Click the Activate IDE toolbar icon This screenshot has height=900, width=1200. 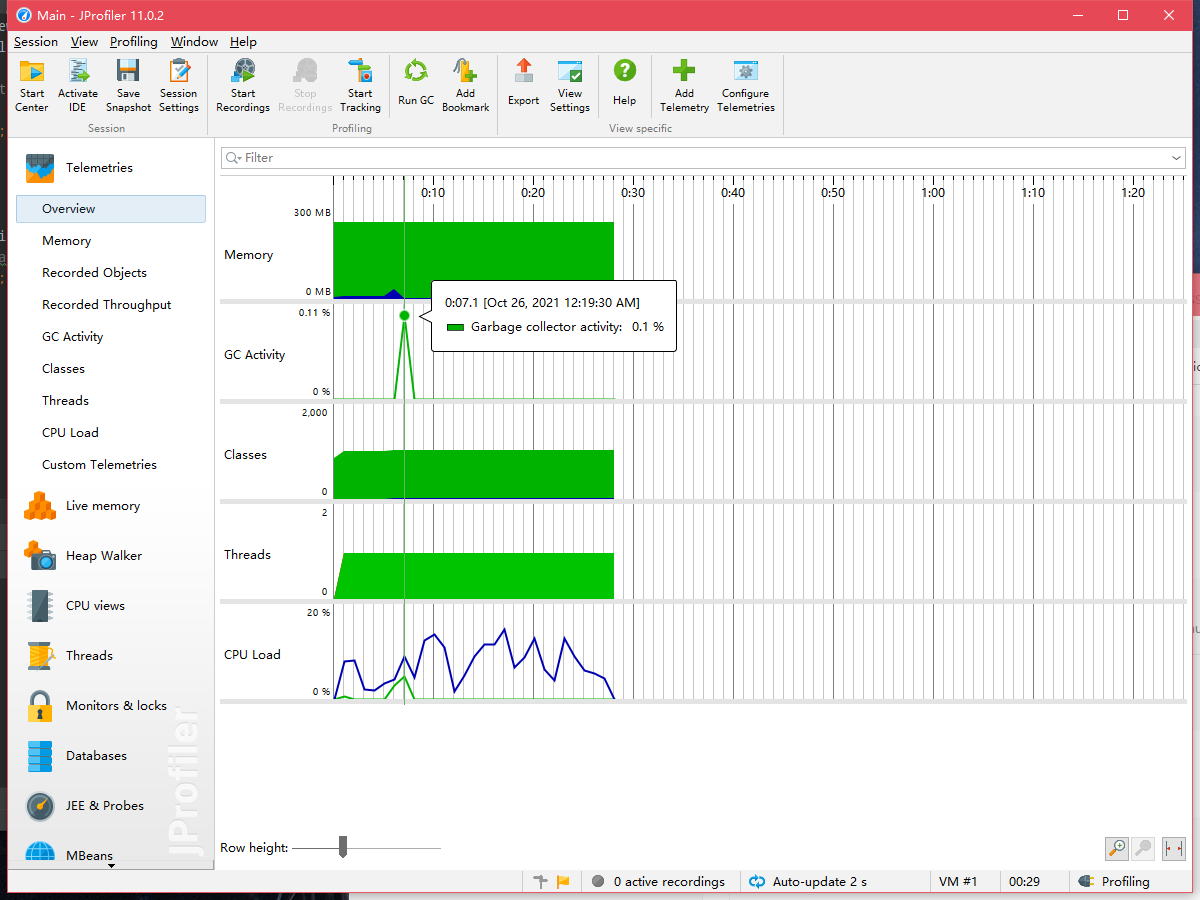pyautogui.click(x=78, y=85)
